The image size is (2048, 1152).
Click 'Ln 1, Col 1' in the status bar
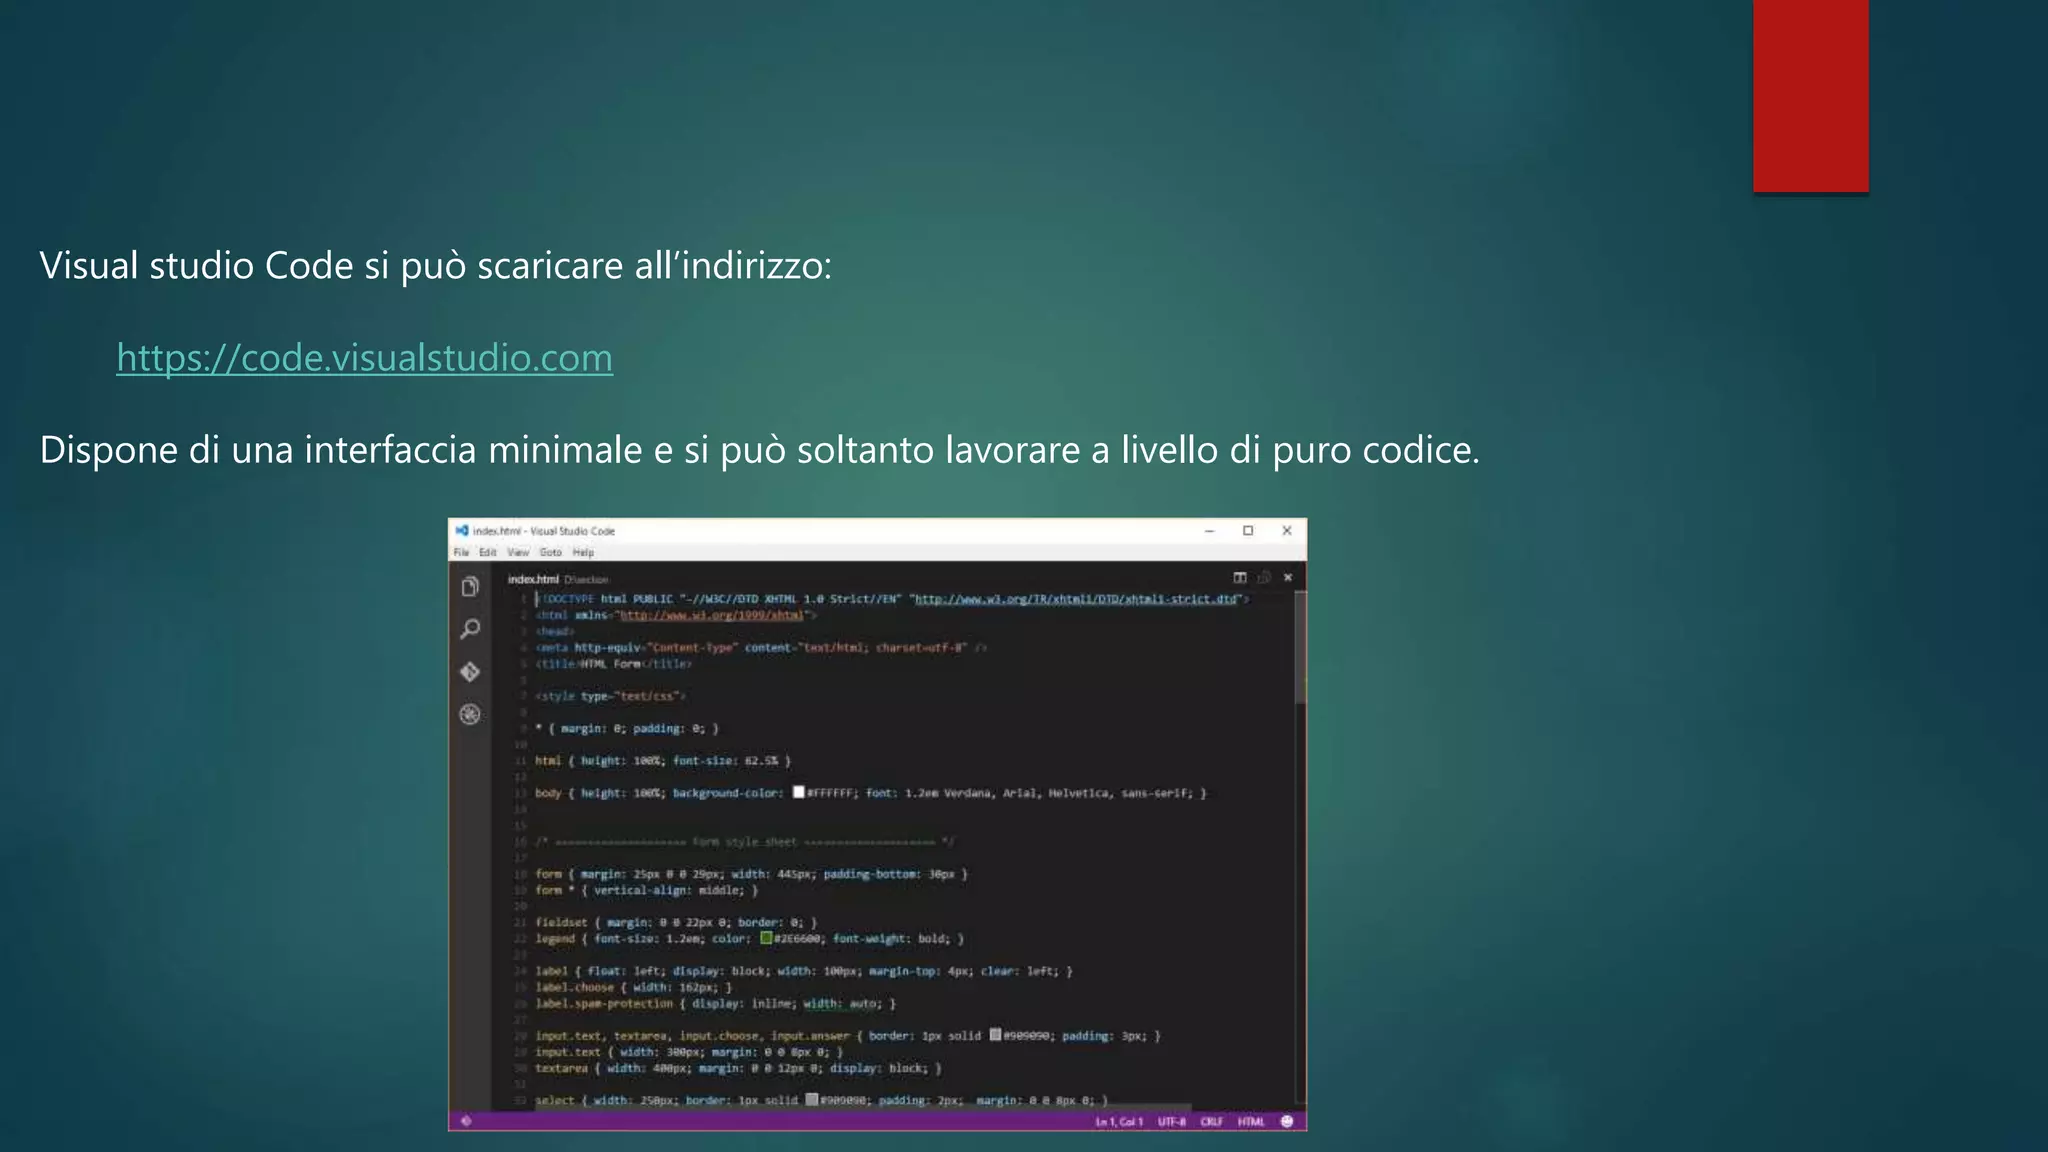tap(1119, 1122)
